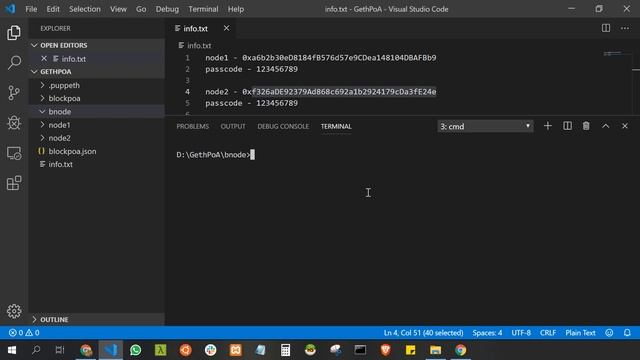640x360 pixels.
Task: Open the View menu
Action: (118, 9)
